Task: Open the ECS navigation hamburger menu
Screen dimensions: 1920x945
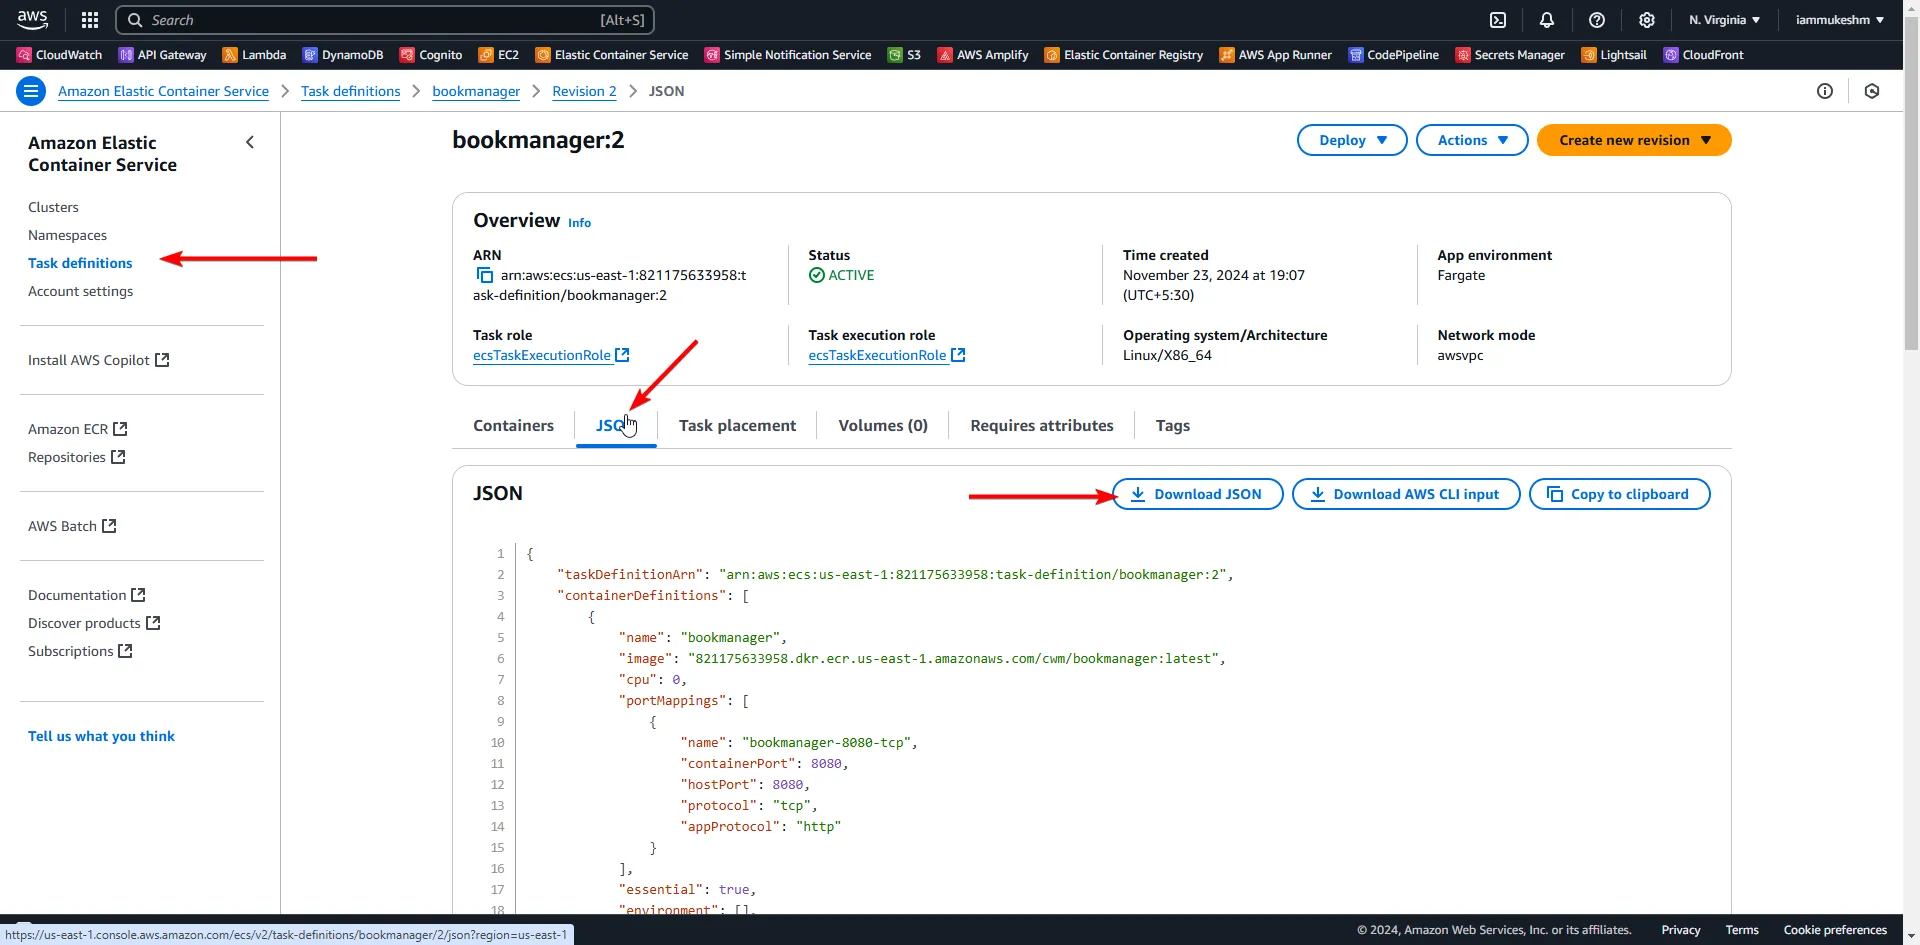Action: 31,91
